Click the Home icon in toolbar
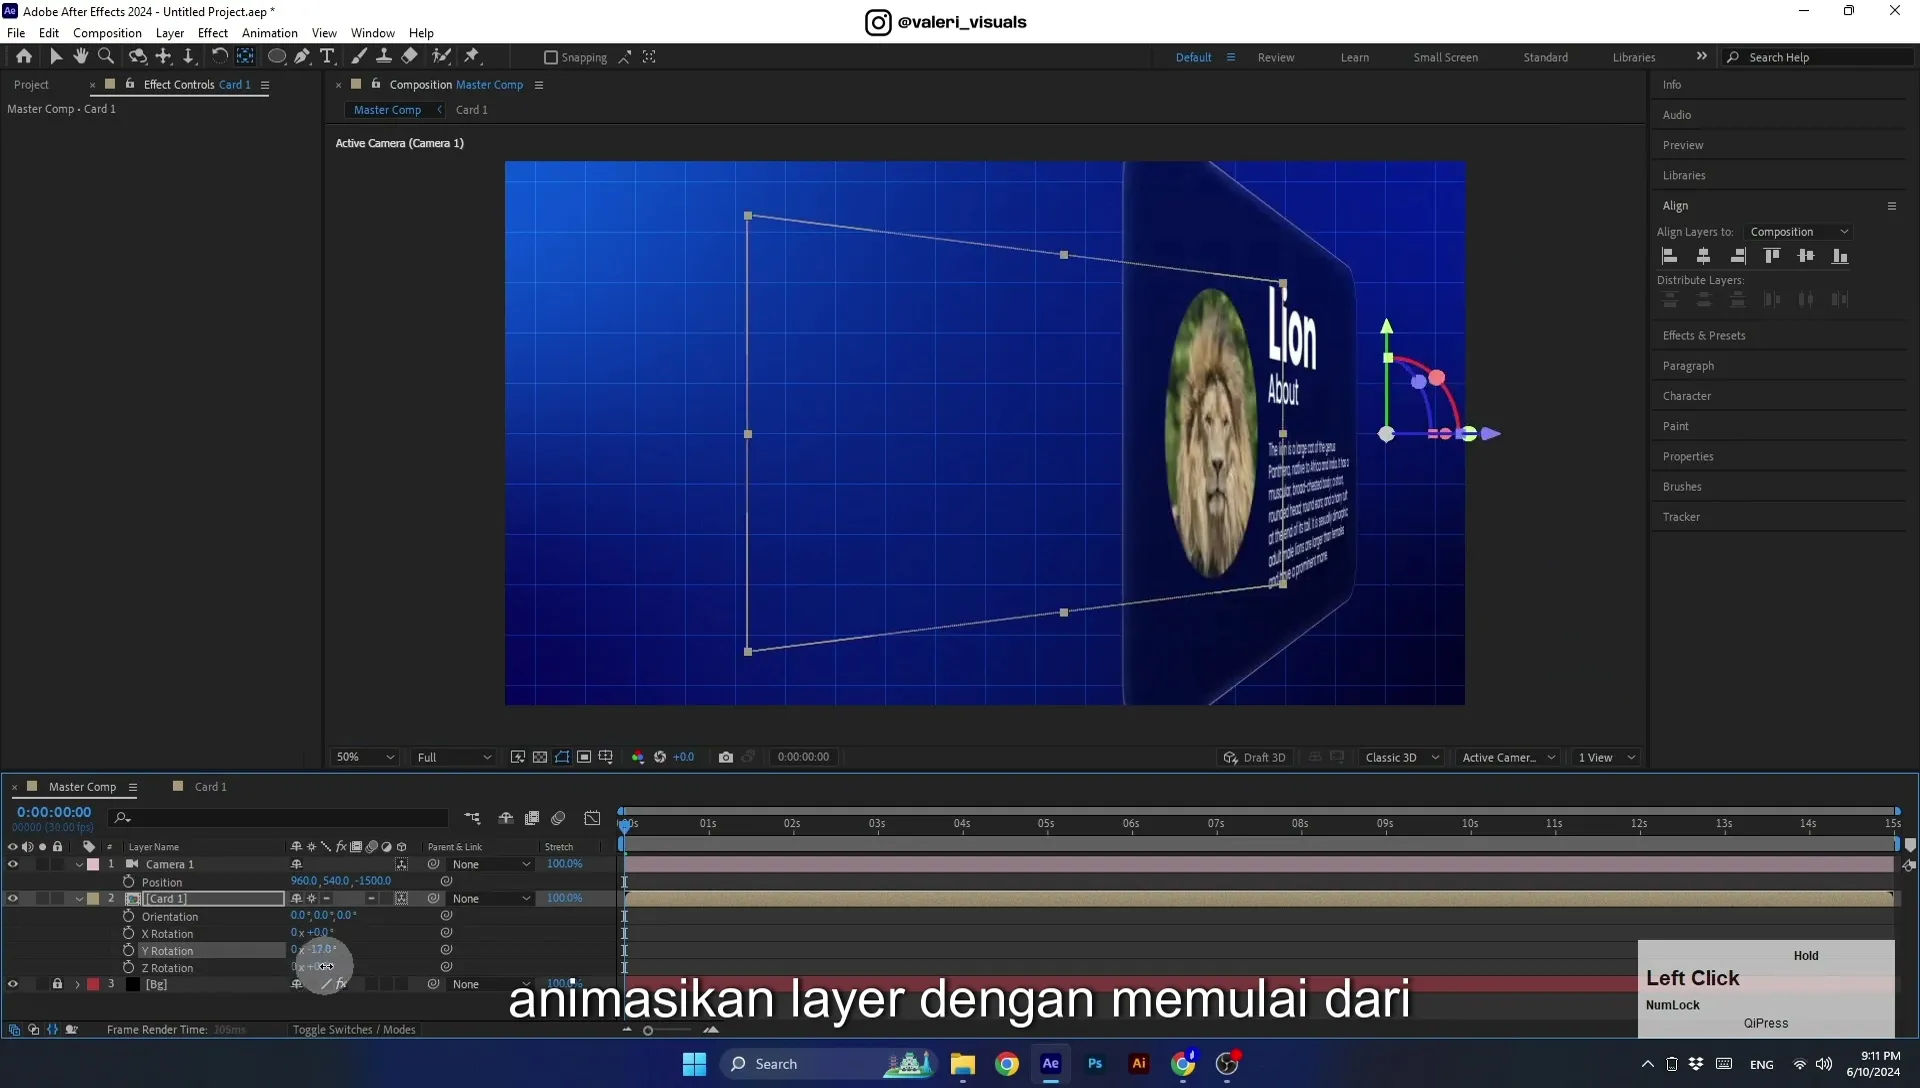1920x1088 pixels. (x=24, y=57)
